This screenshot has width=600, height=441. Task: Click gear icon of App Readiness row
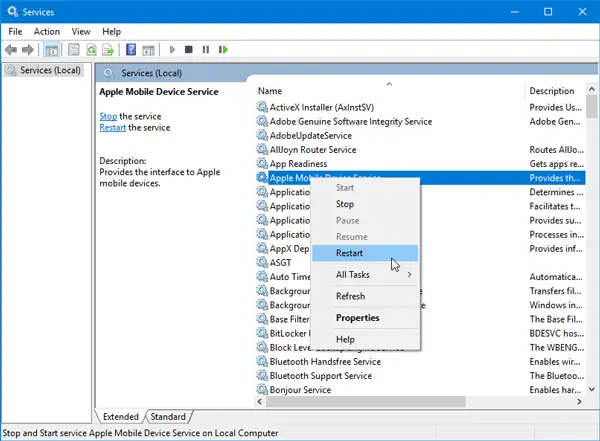(262, 163)
